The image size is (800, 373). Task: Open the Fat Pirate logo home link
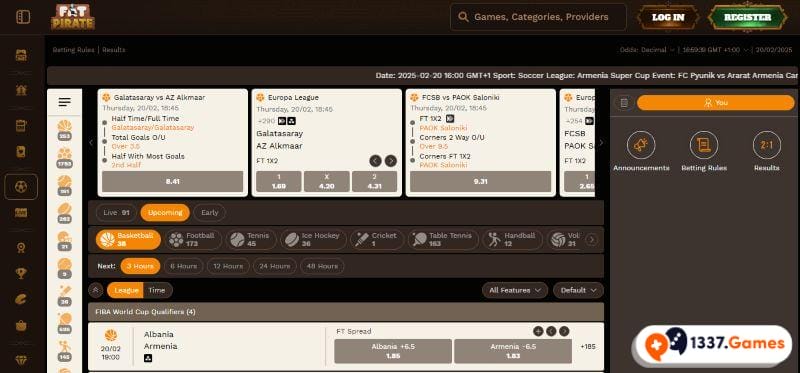click(x=72, y=17)
